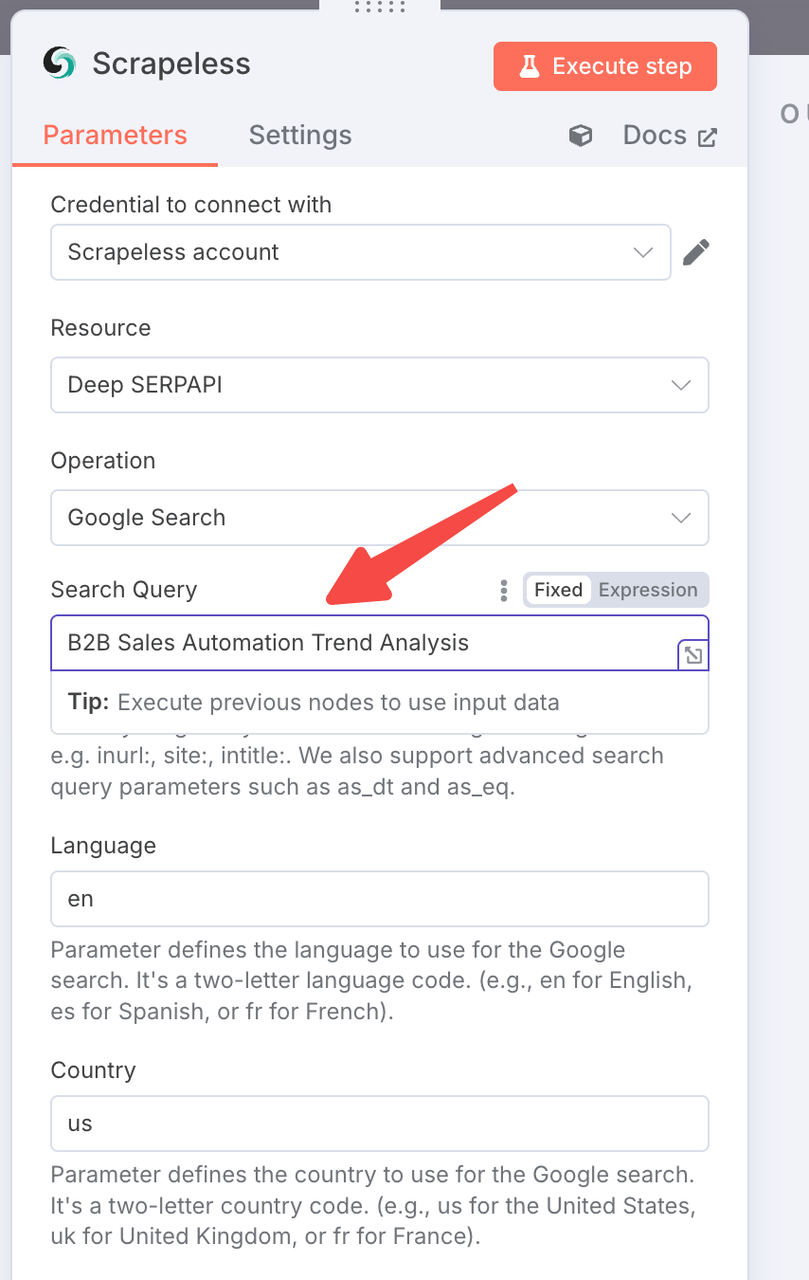809x1280 pixels.
Task: Select the Parameters tab
Action: [x=115, y=136]
